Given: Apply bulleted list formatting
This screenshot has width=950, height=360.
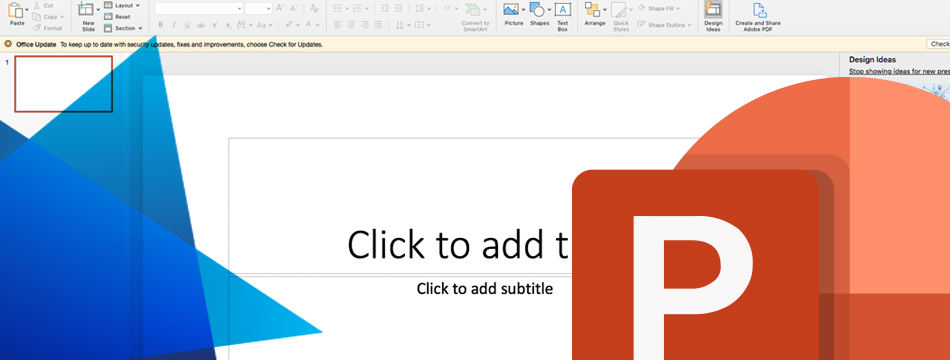Looking at the screenshot, I should (x=338, y=8).
